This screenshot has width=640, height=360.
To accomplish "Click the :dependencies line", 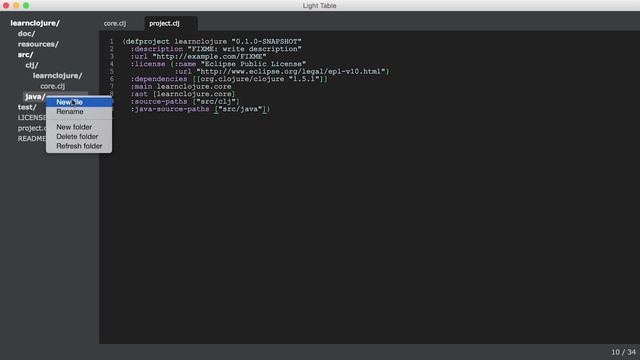I will [229, 79].
